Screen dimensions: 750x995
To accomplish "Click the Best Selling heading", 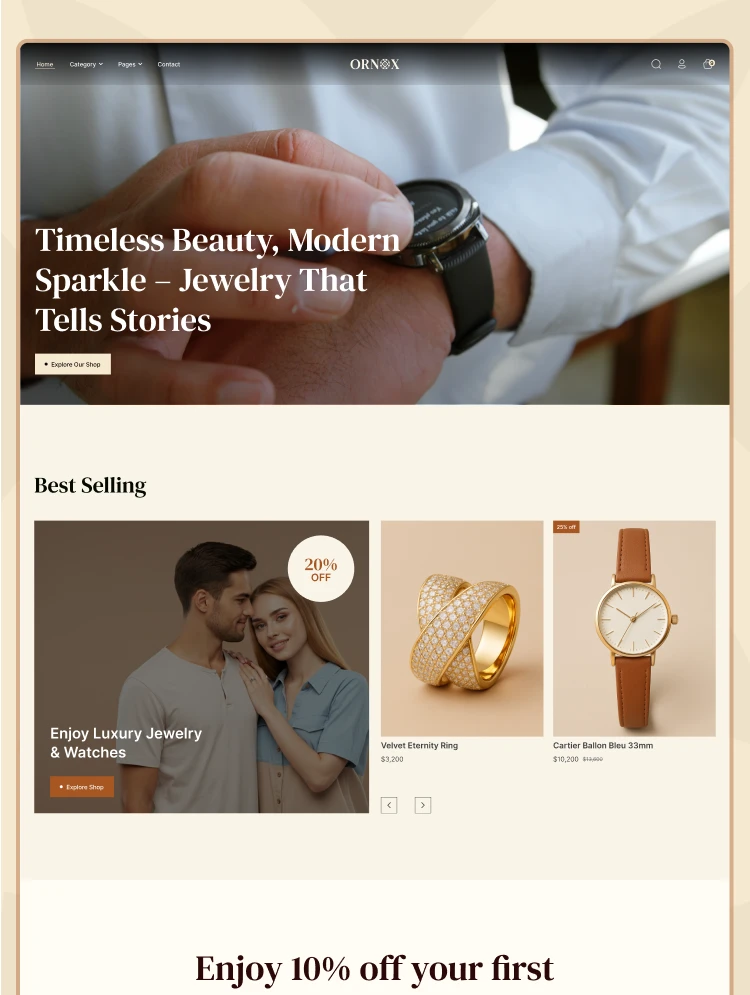I will tap(90, 485).
